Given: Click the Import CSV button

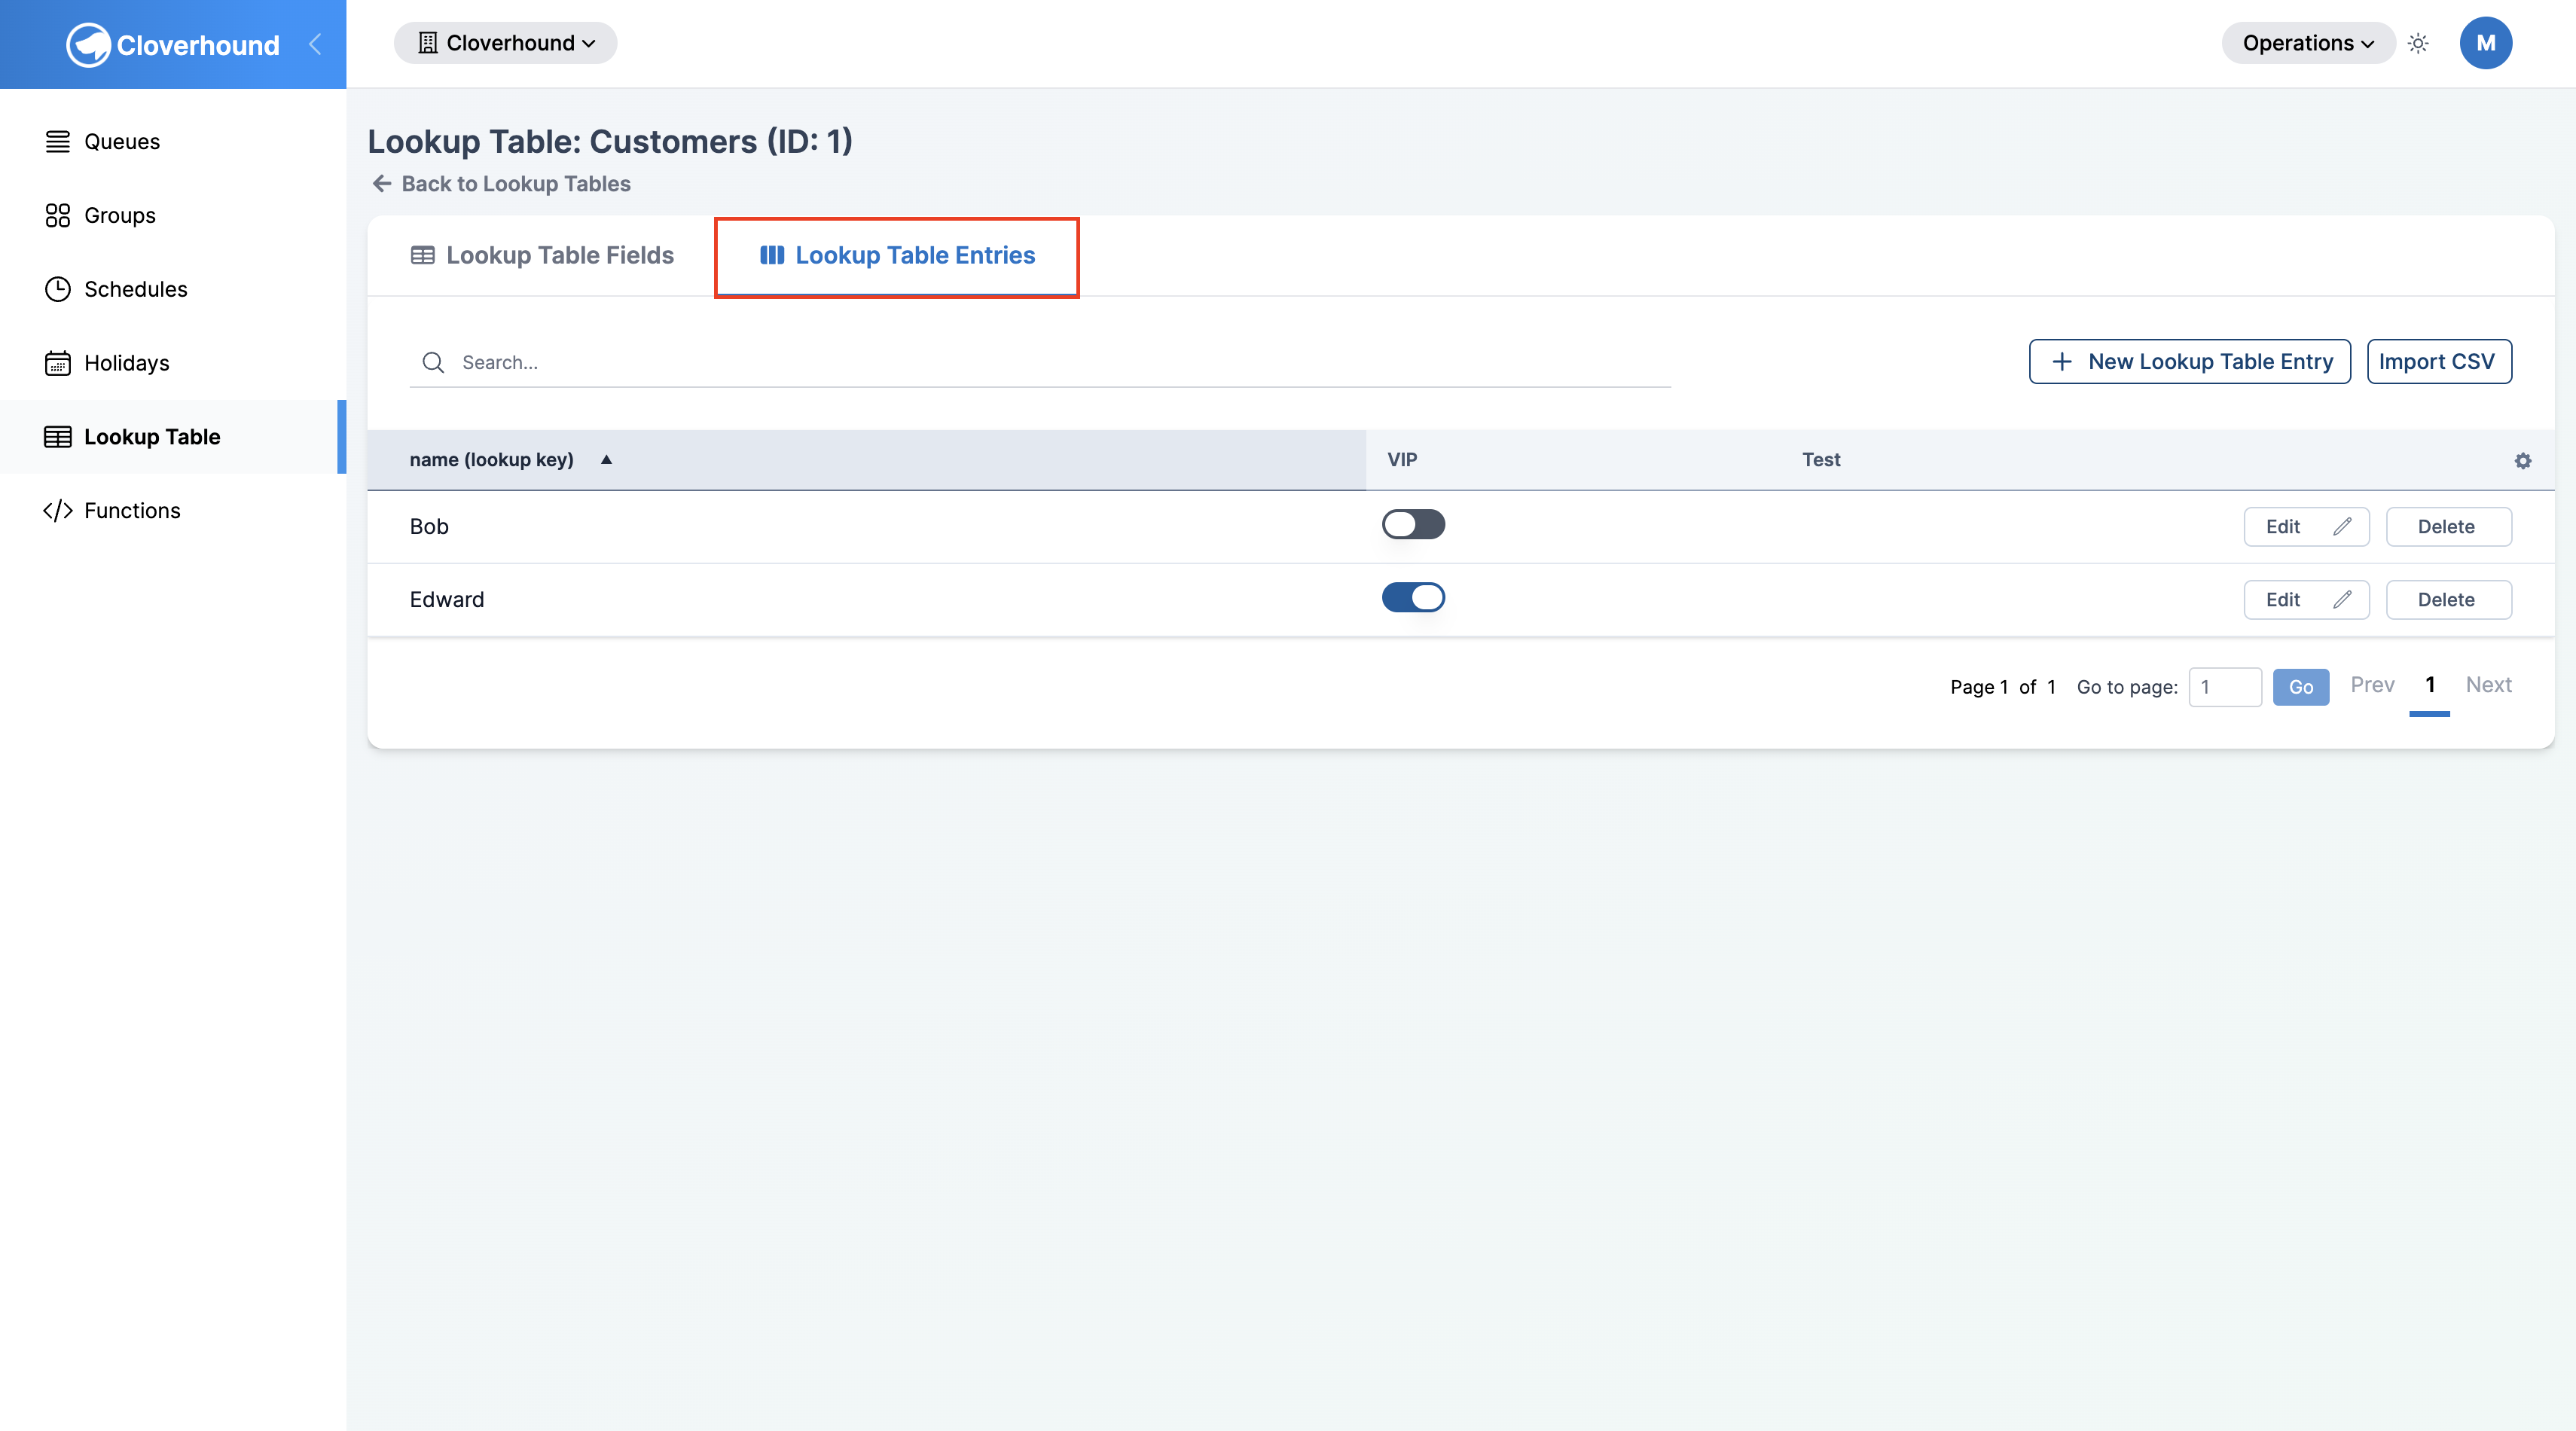Looking at the screenshot, I should pyautogui.click(x=2438, y=361).
